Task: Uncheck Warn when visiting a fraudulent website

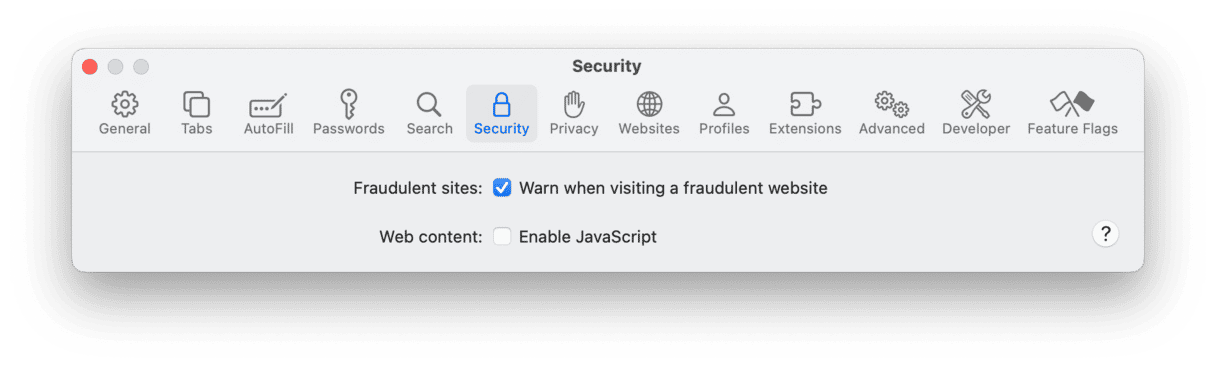Action: click(x=502, y=188)
